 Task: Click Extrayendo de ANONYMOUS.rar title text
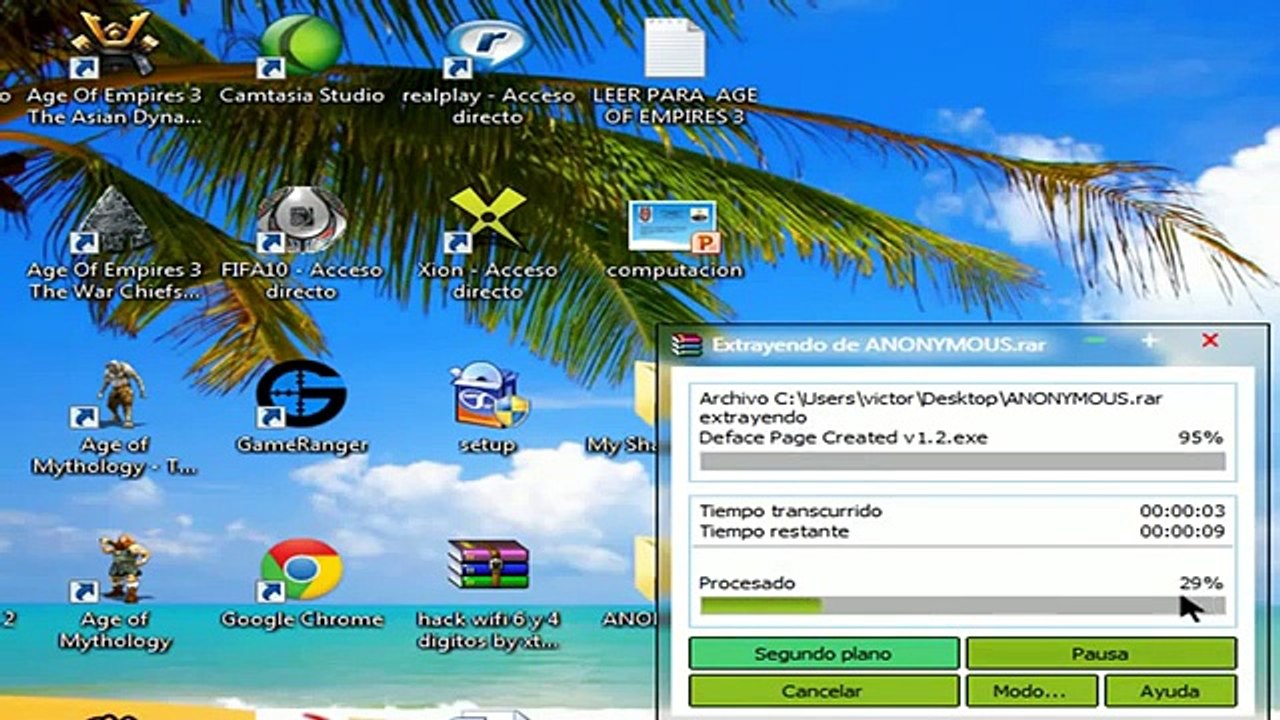[x=879, y=345]
